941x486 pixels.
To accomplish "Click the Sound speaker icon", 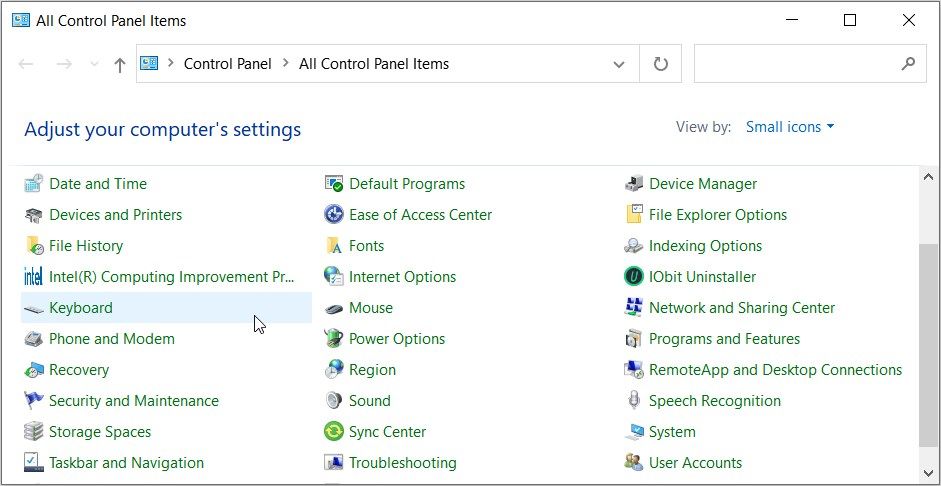I will click(334, 401).
